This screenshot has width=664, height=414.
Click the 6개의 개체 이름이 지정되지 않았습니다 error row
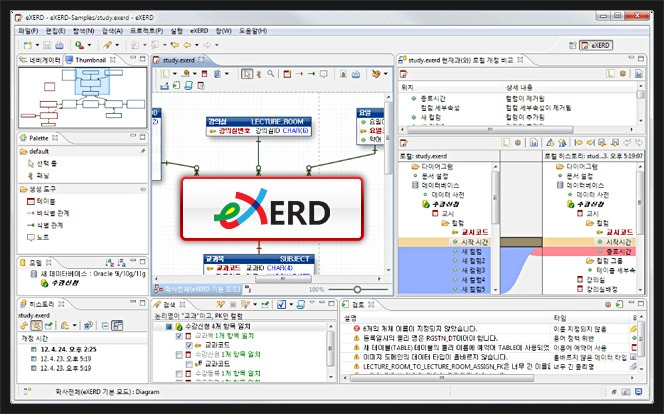(x=420, y=328)
